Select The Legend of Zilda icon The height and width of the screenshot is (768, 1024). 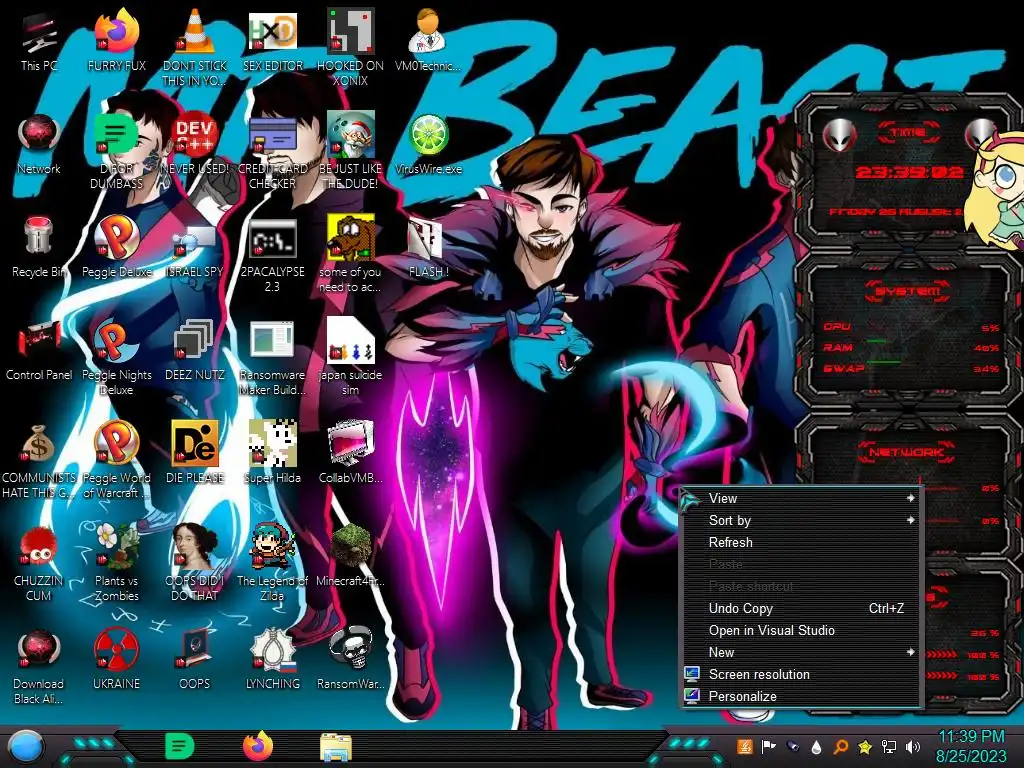(273, 563)
